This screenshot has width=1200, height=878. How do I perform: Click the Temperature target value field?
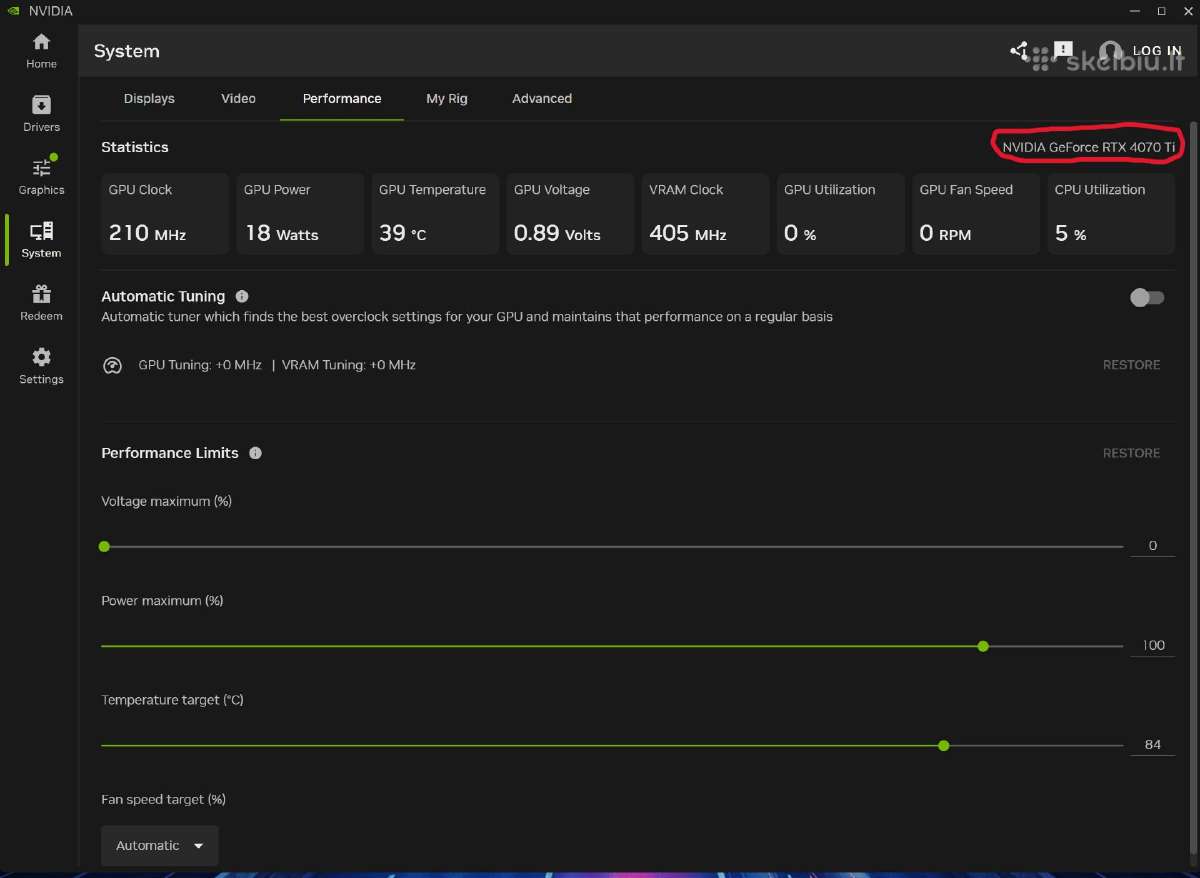tap(1153, 745)
